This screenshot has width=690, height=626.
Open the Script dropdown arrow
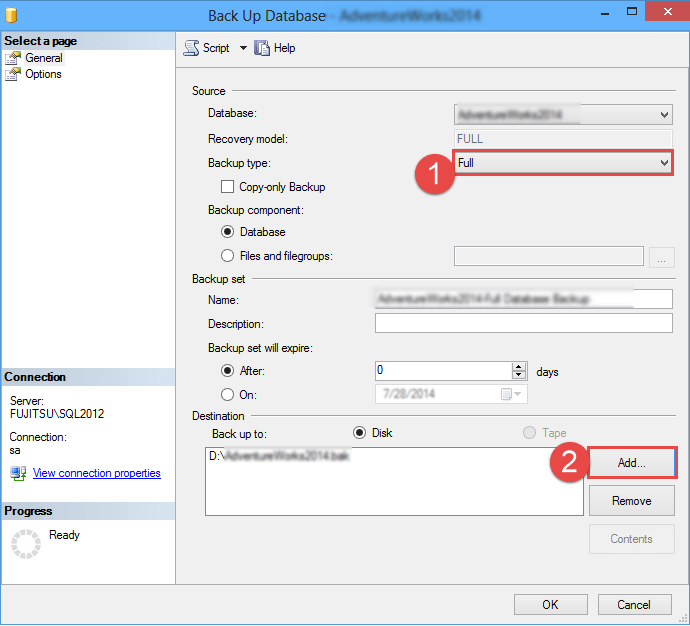tap(243, 48)
